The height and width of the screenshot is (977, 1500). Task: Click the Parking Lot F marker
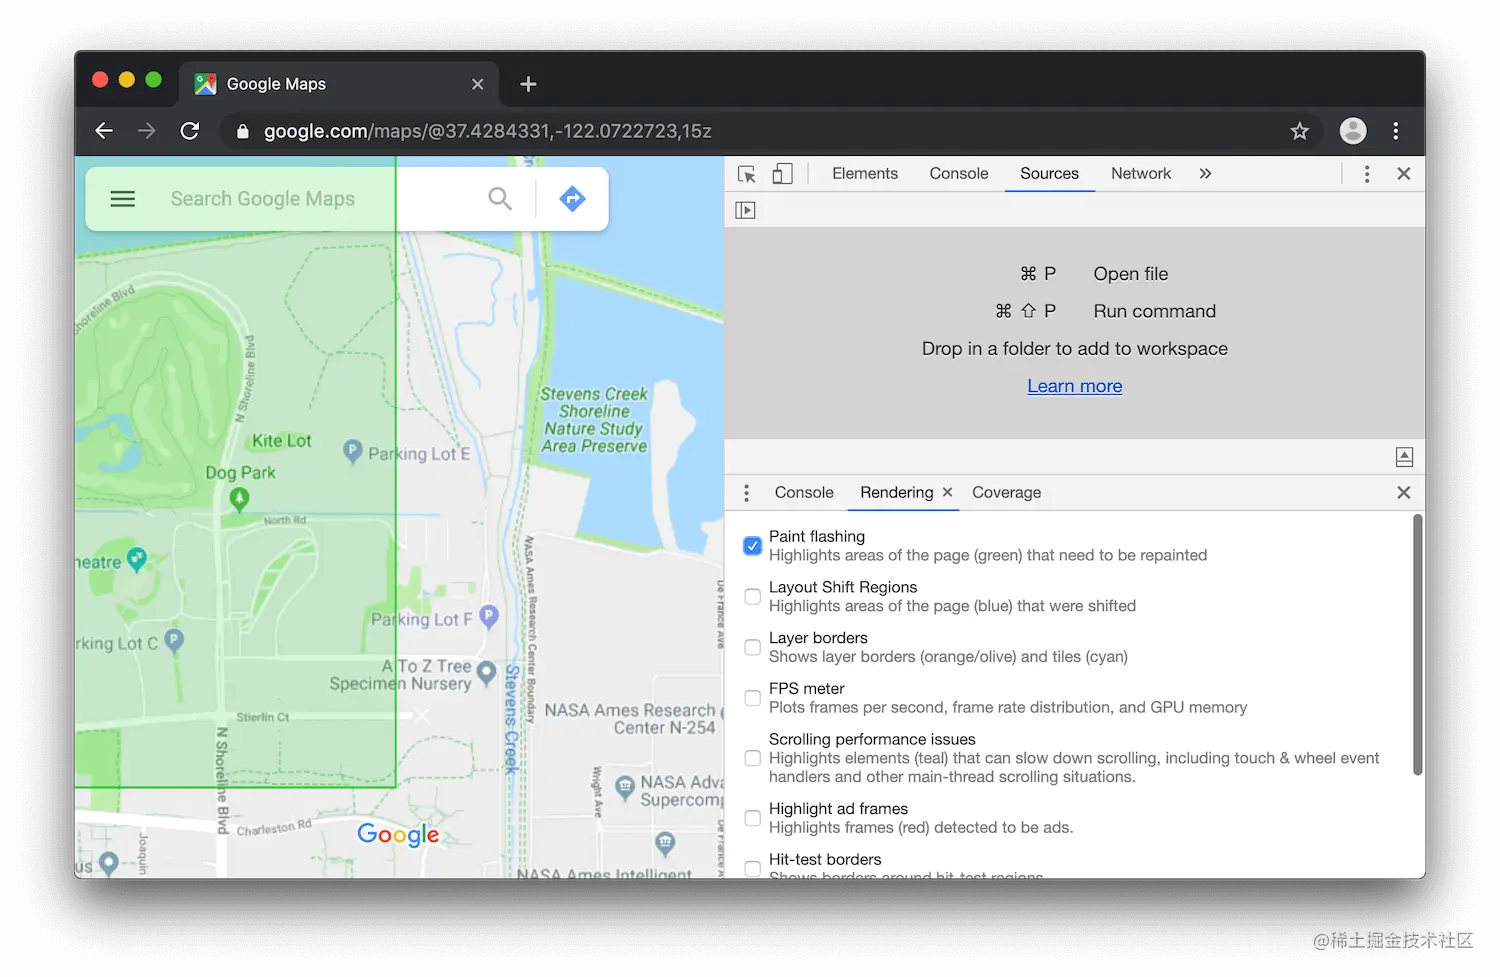coord(489,617)
